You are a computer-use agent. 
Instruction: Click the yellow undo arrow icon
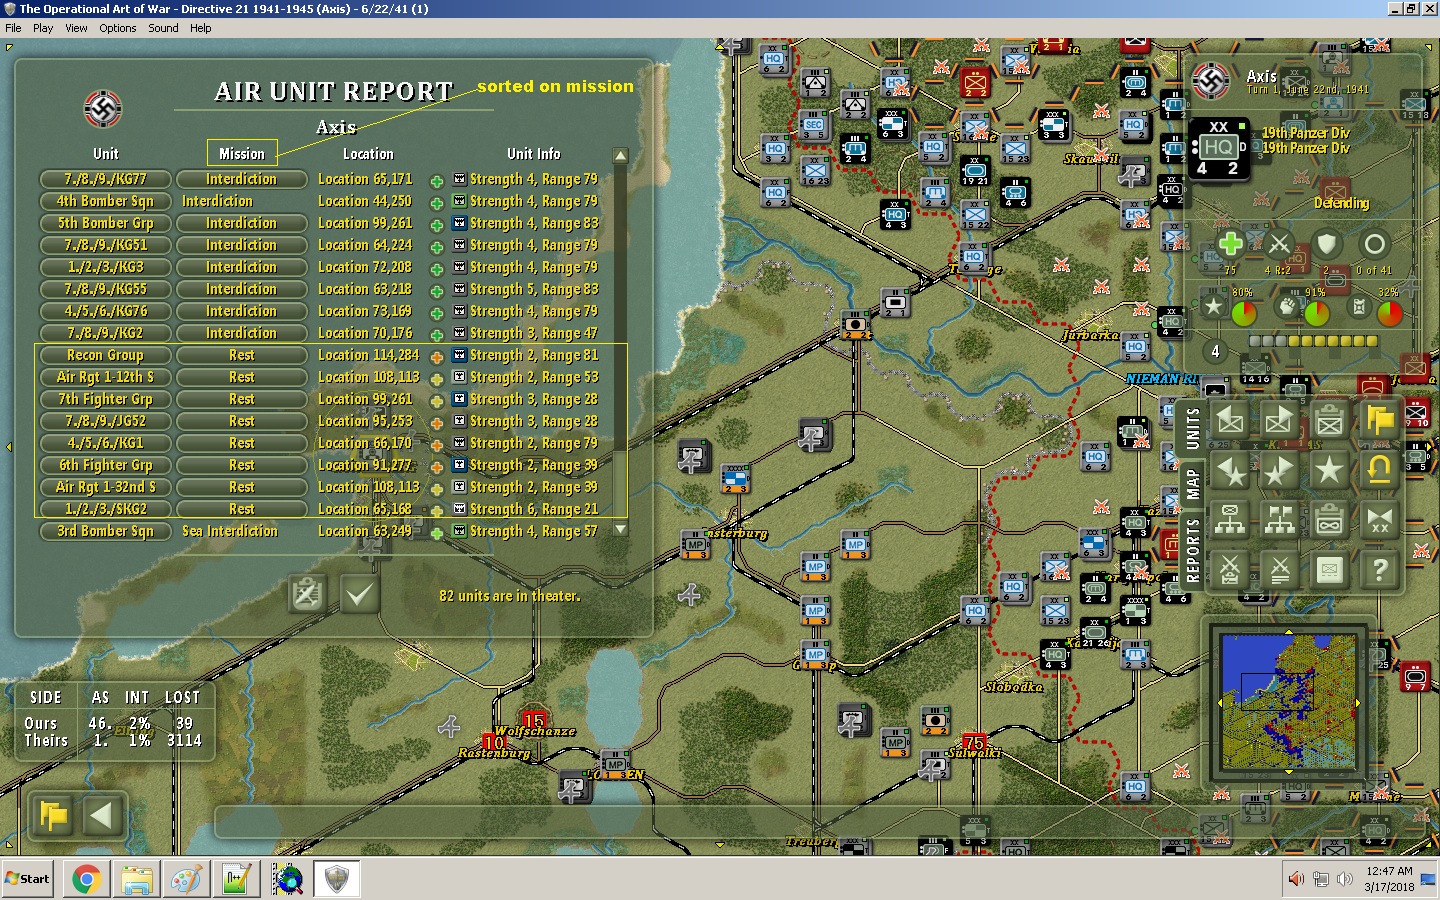[x=1379, y=470]
